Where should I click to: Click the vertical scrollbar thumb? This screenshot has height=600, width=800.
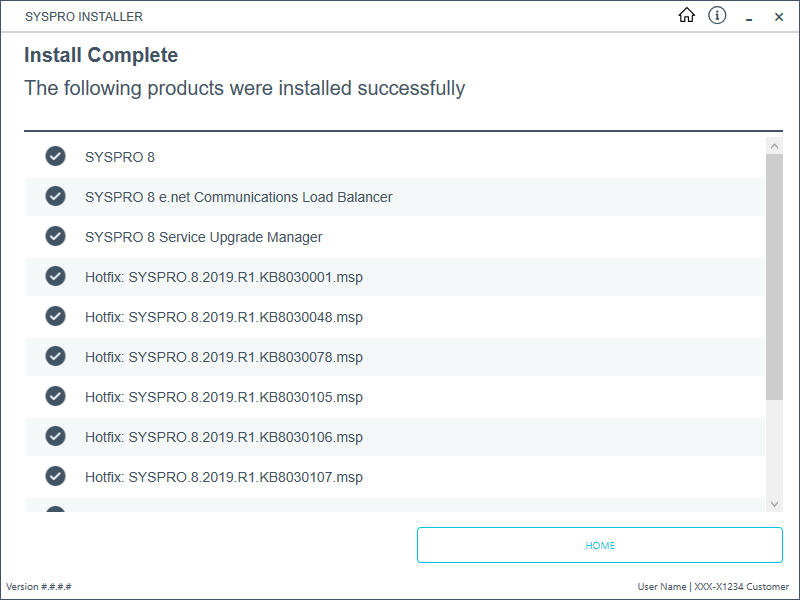774,277
